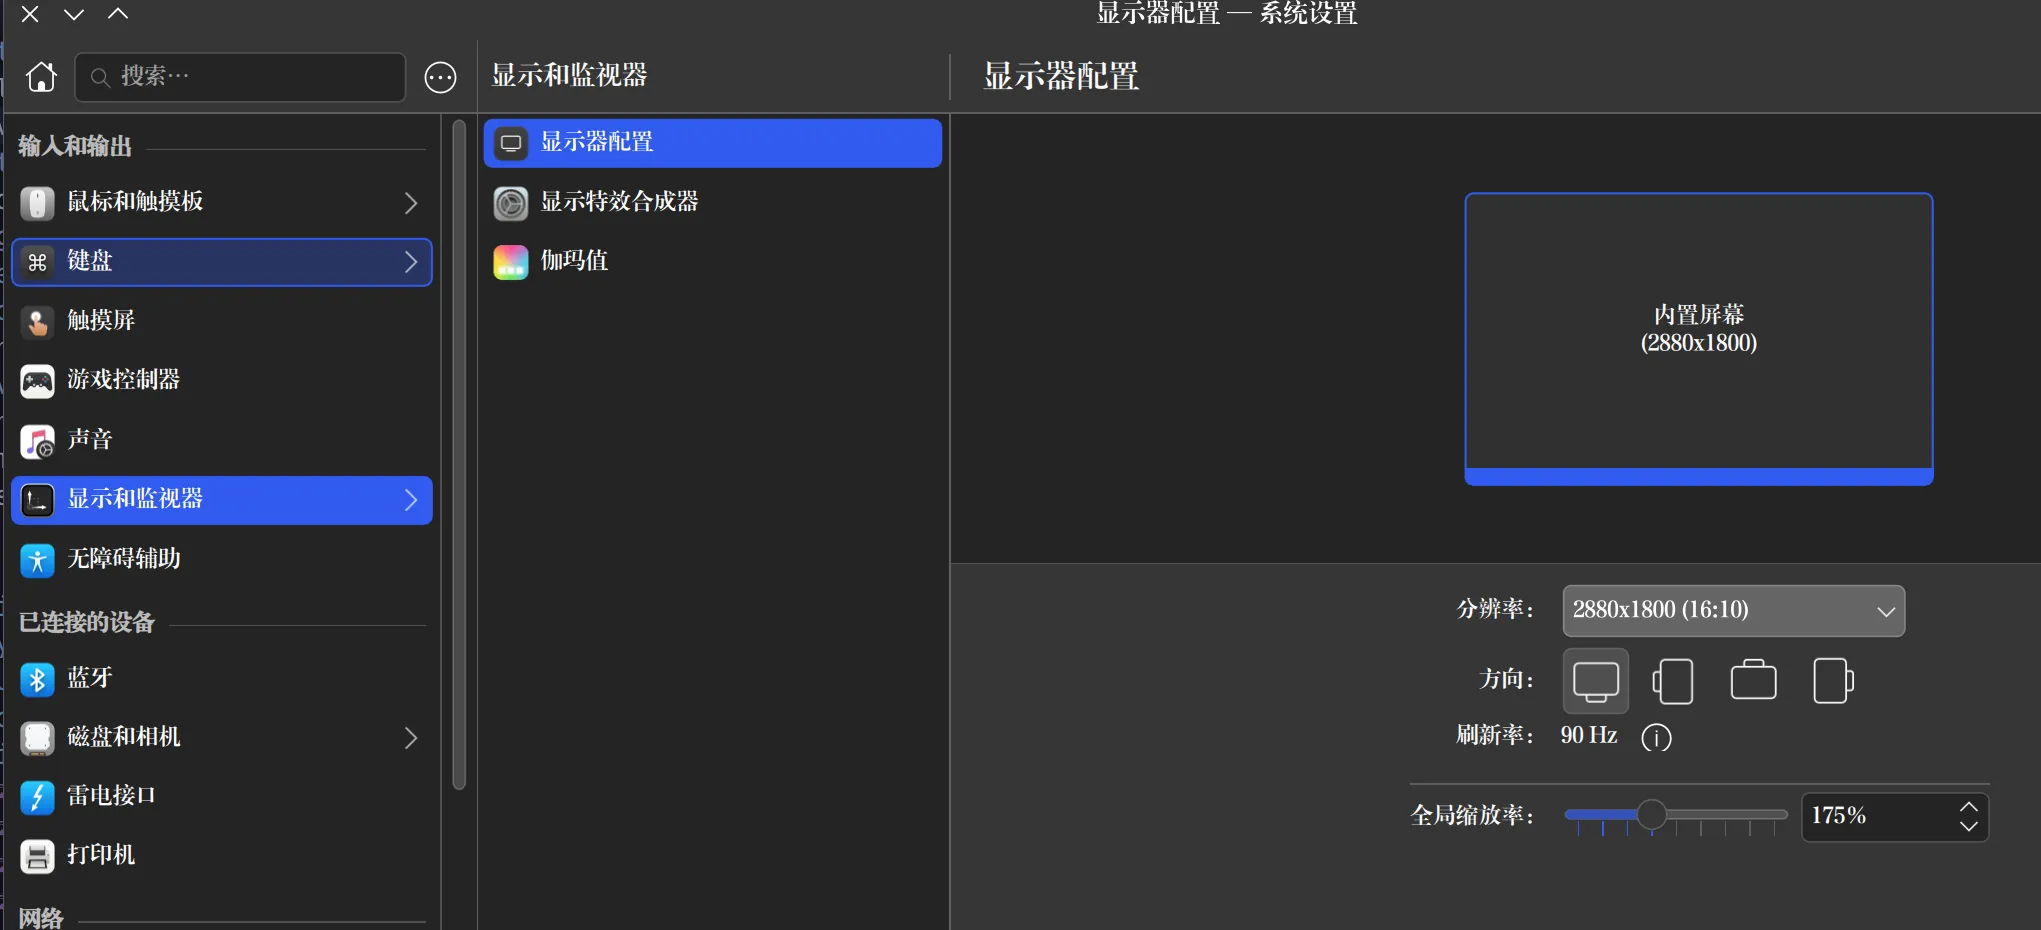
Task: Click the global scale (全局缩放率) slider handle
Action: [x=1651, y=815]
